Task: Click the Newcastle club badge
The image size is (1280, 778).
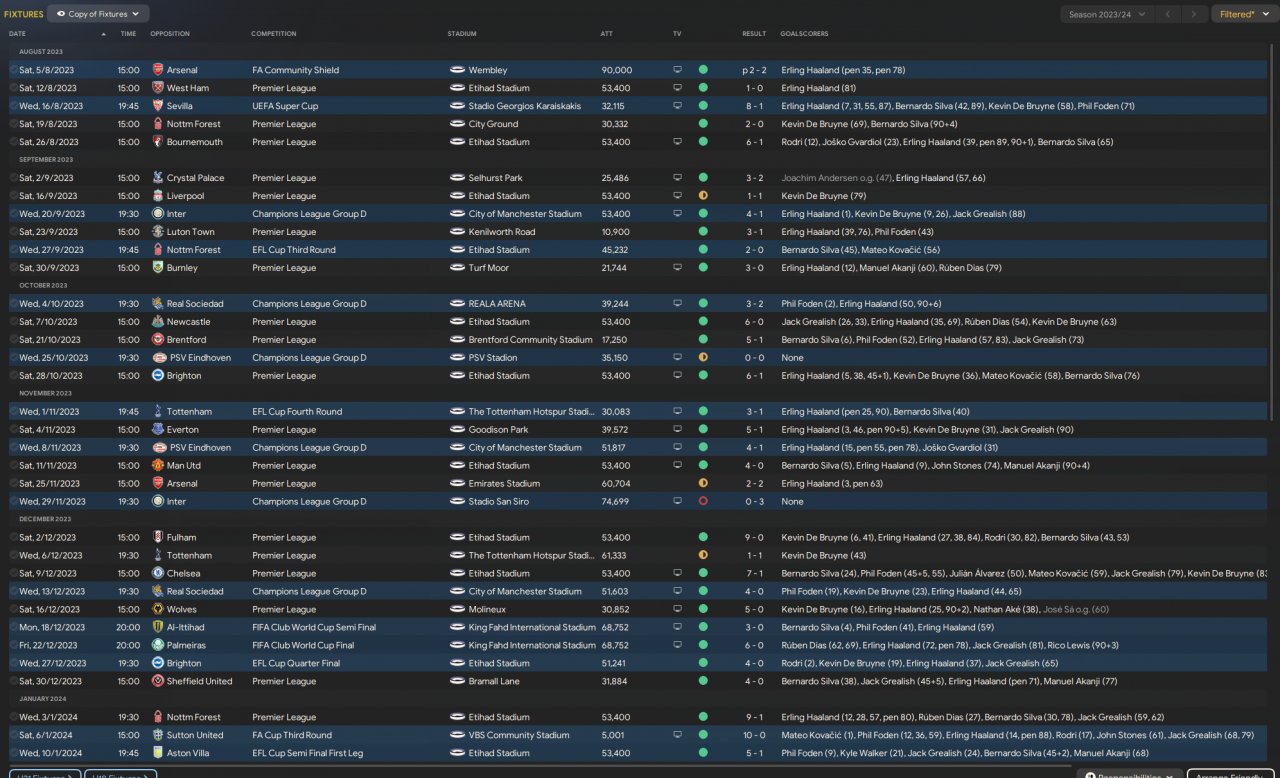Action: coord(157,322)
